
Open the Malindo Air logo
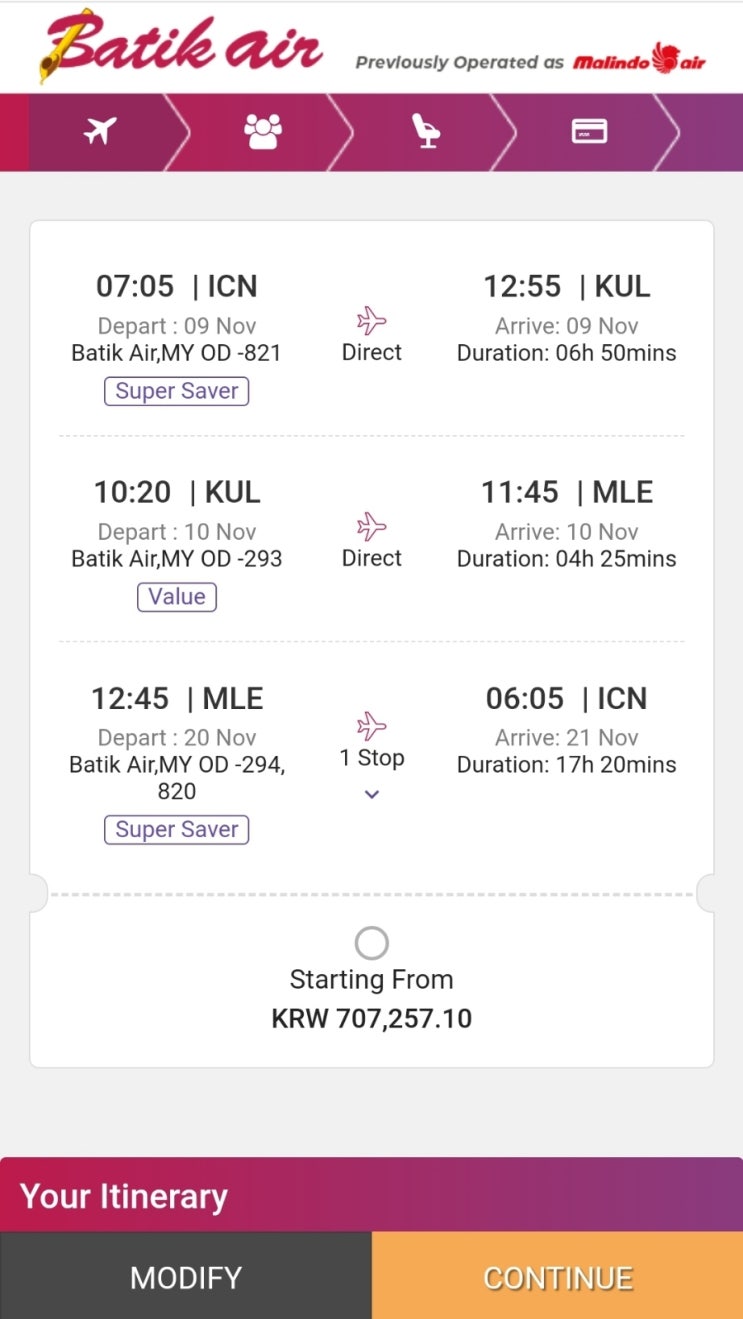[x=639, y=59]
